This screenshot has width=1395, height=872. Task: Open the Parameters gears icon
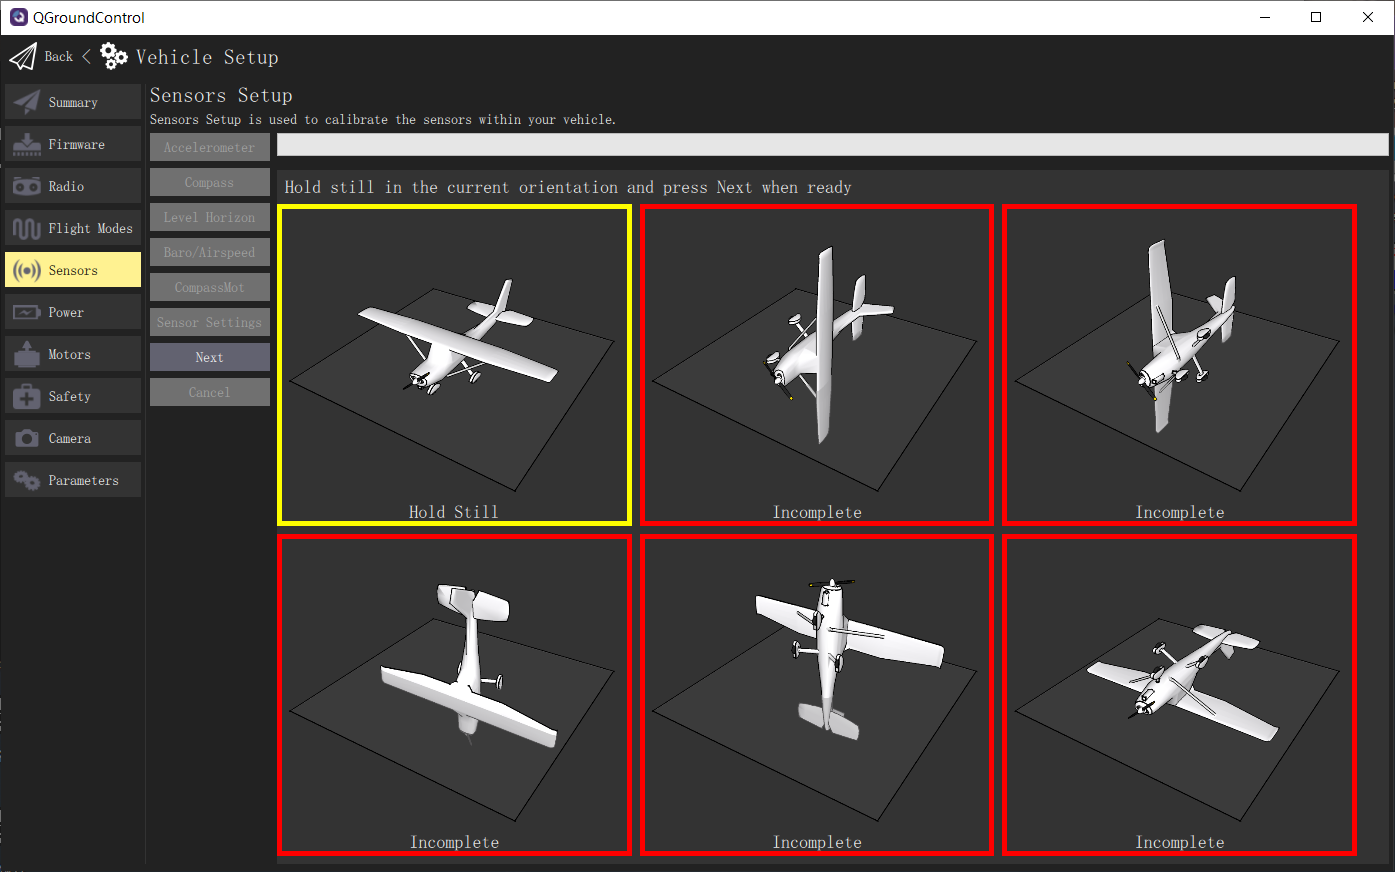(25, 479)
